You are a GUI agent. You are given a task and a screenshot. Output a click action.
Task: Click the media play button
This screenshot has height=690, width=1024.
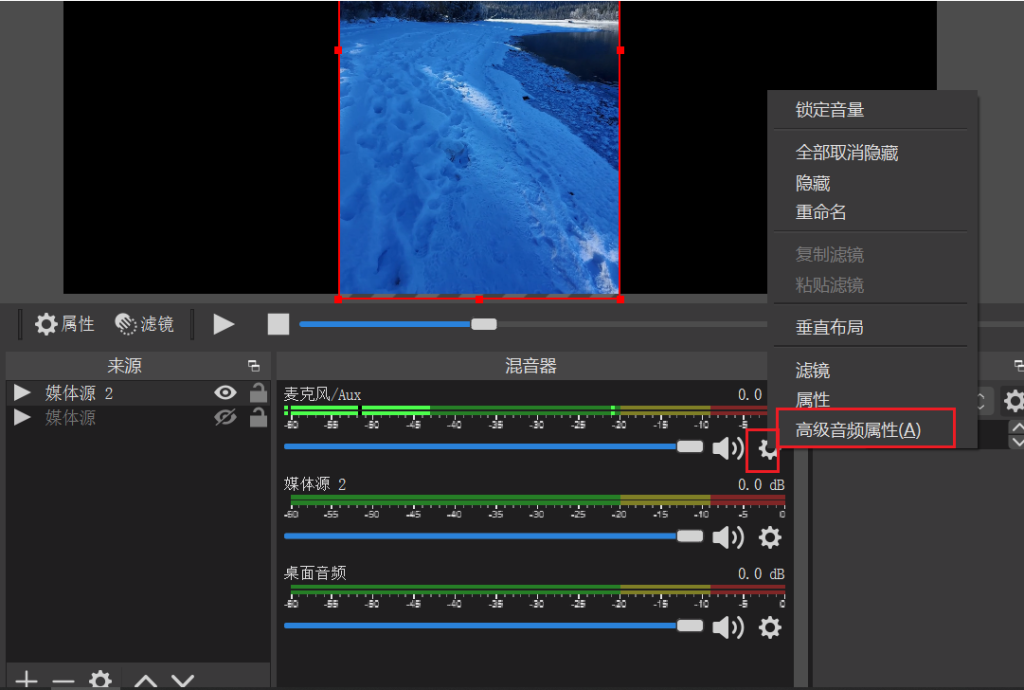(x=223, y=324)
